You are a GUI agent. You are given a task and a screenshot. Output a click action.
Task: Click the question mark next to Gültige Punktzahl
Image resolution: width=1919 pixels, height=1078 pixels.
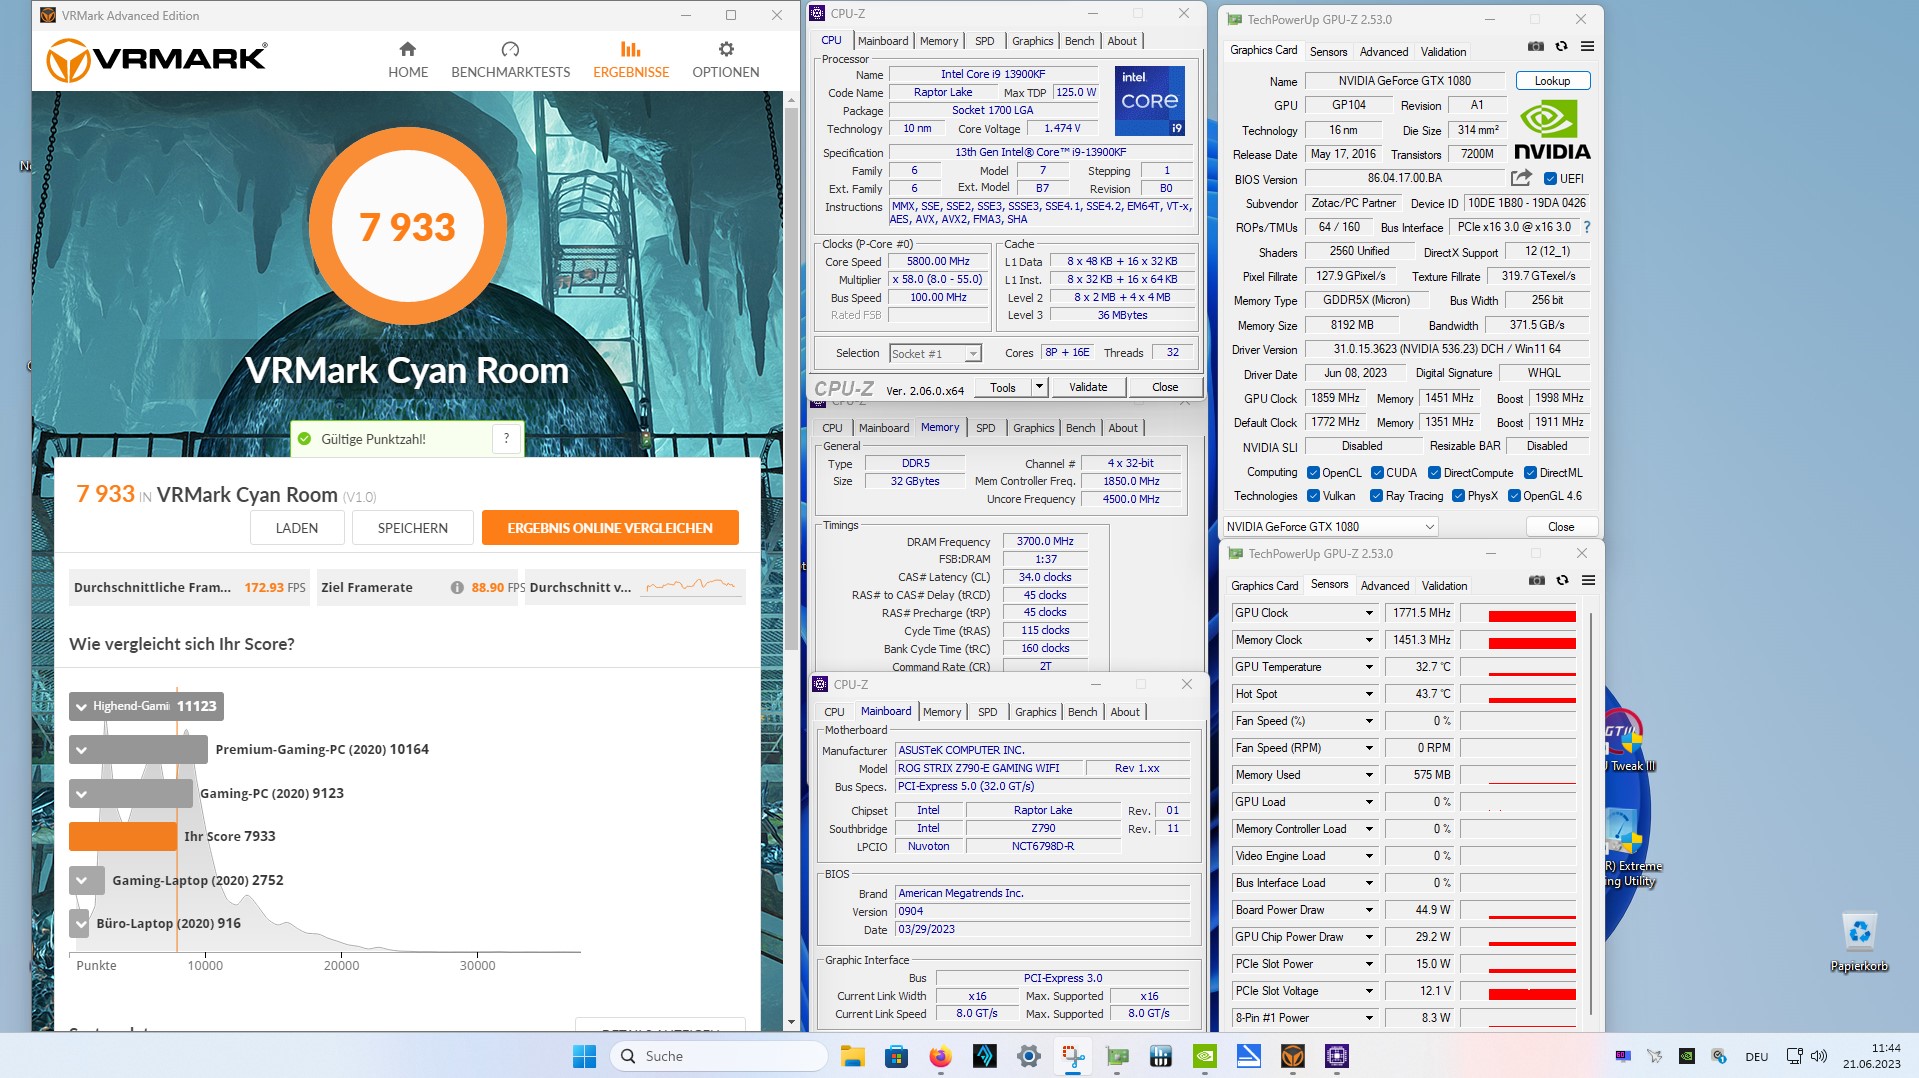(507, 438)
